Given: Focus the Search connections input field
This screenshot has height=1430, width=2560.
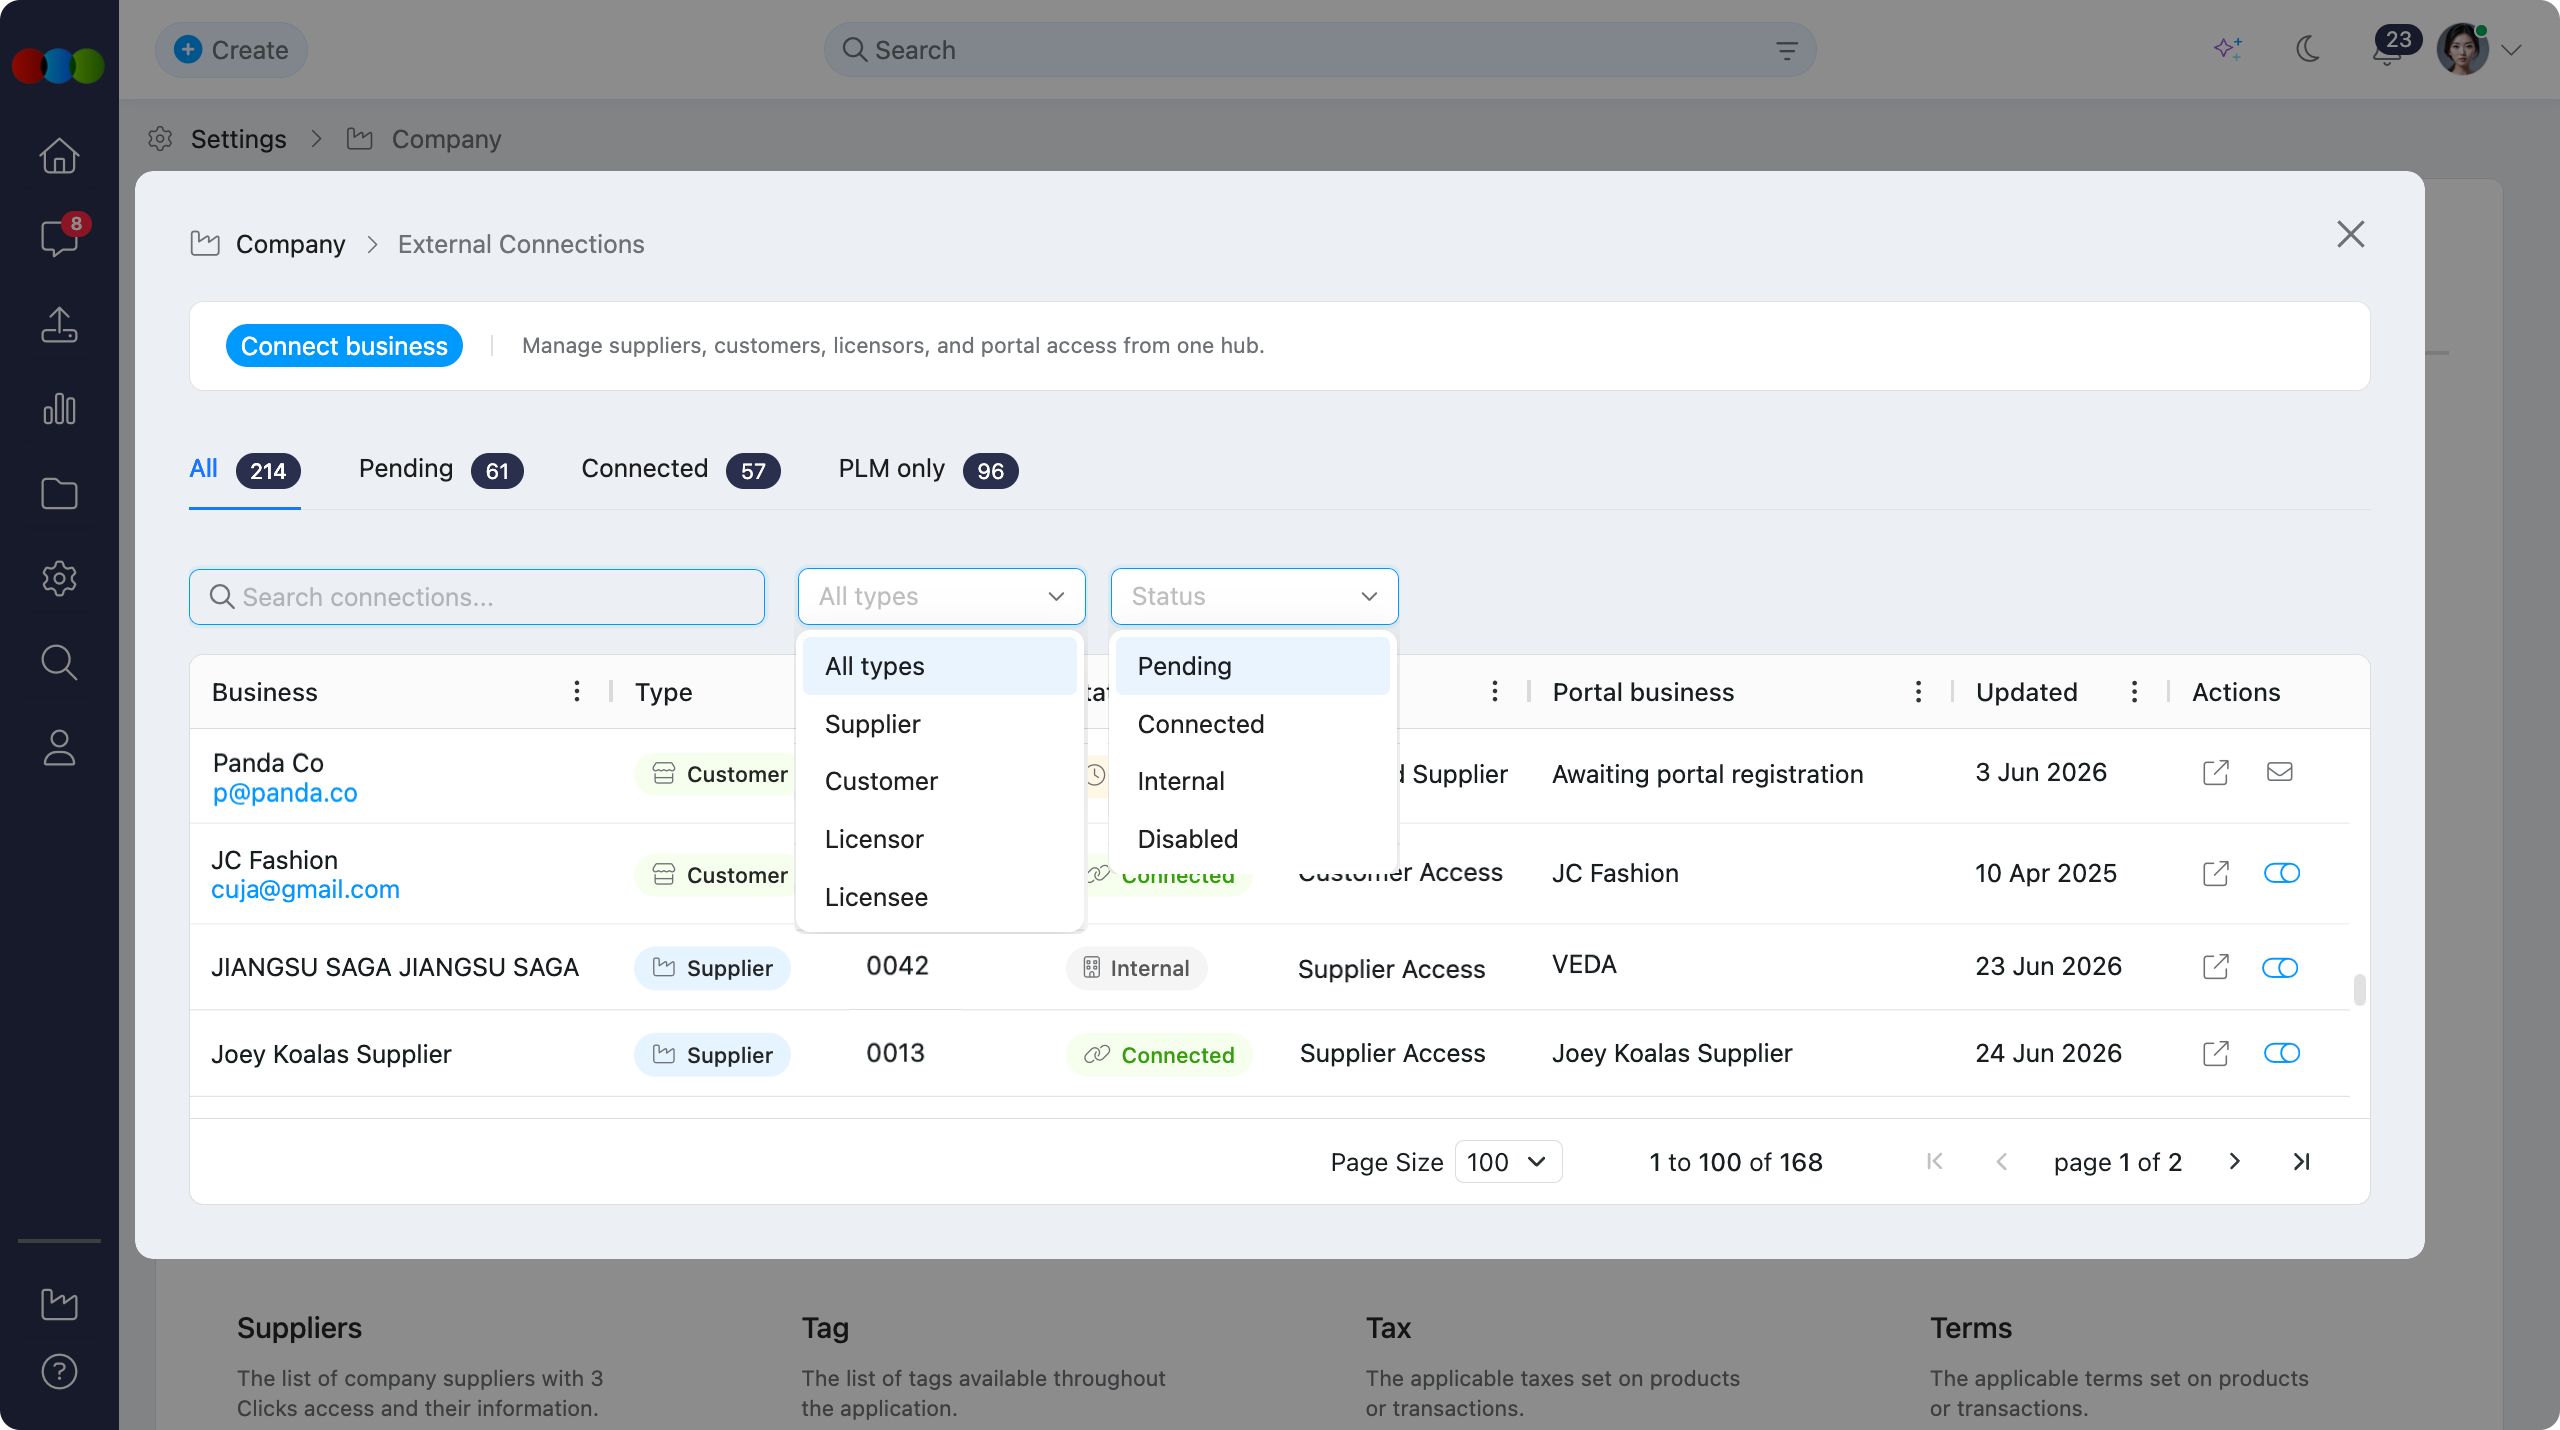Looking at the screenshot, I should coord(477,597).
